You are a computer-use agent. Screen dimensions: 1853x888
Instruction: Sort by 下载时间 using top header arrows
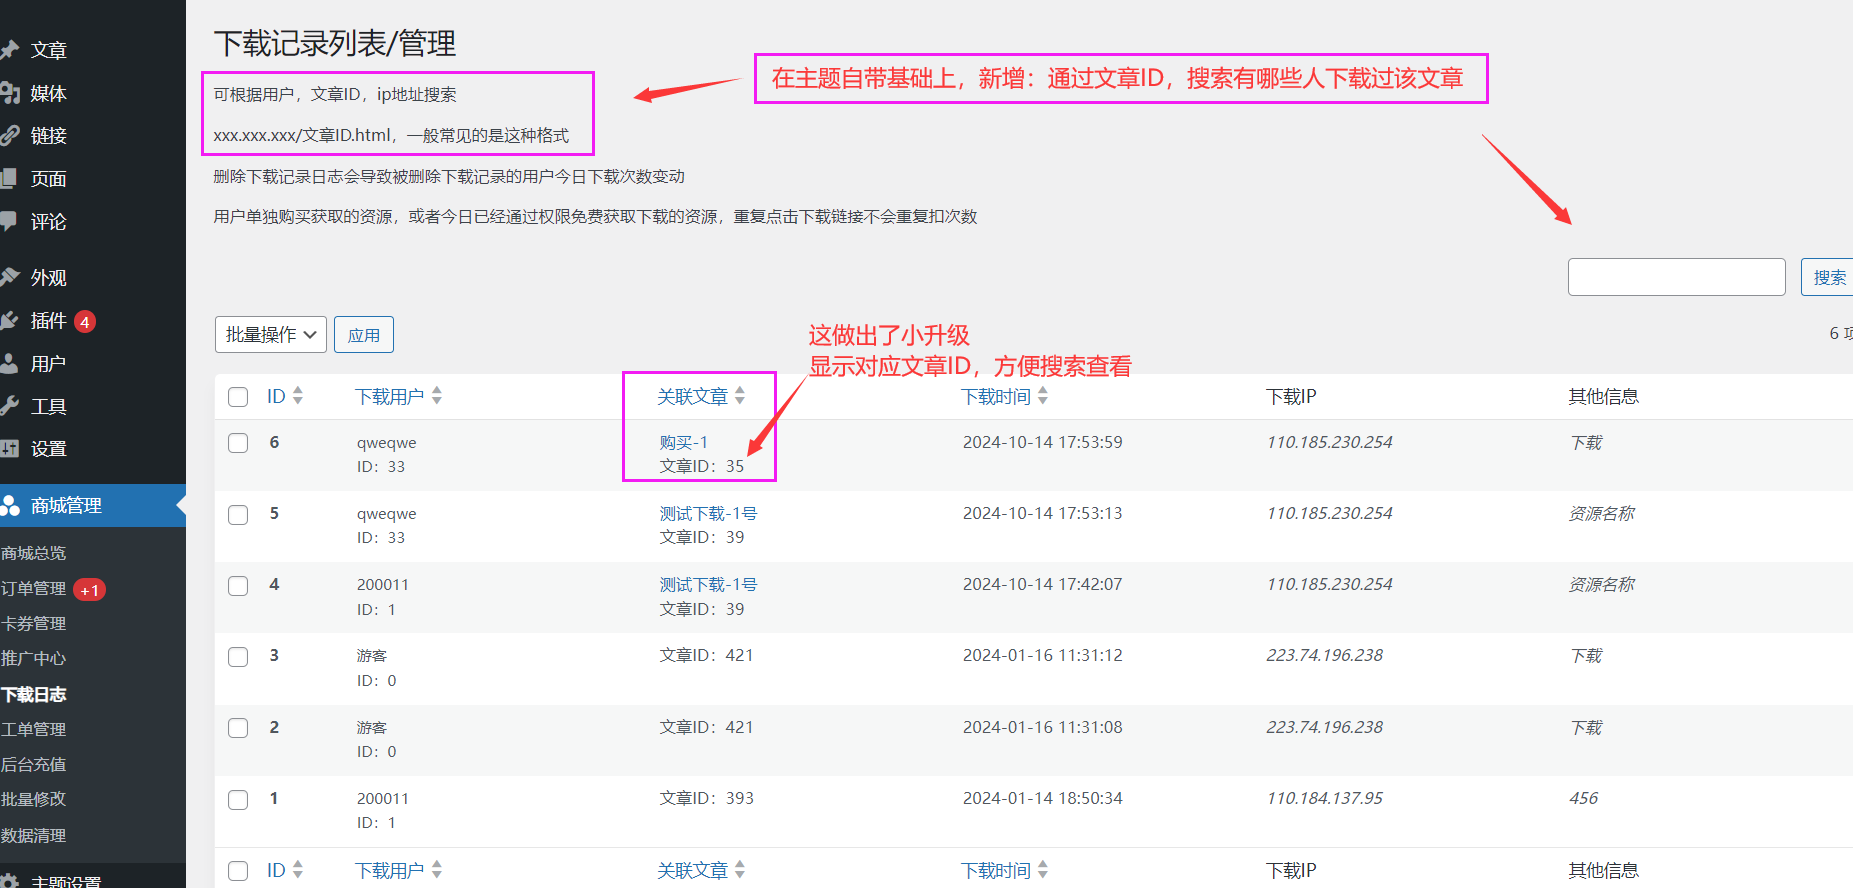pyautogui.click(x=1043, y=396)
